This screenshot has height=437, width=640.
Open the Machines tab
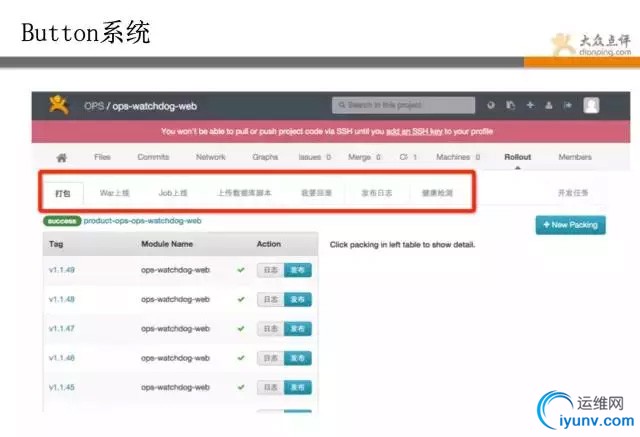(458, 157)
